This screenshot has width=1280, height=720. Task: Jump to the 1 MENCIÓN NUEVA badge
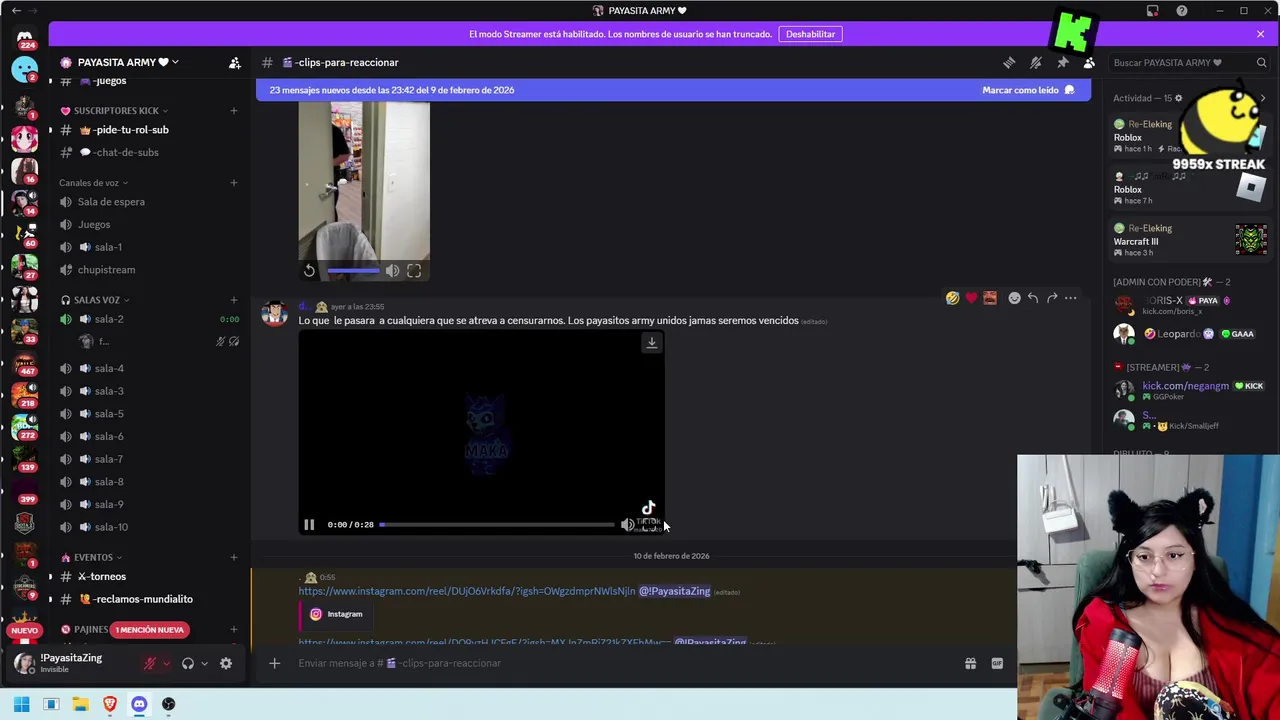click(149, 630)
